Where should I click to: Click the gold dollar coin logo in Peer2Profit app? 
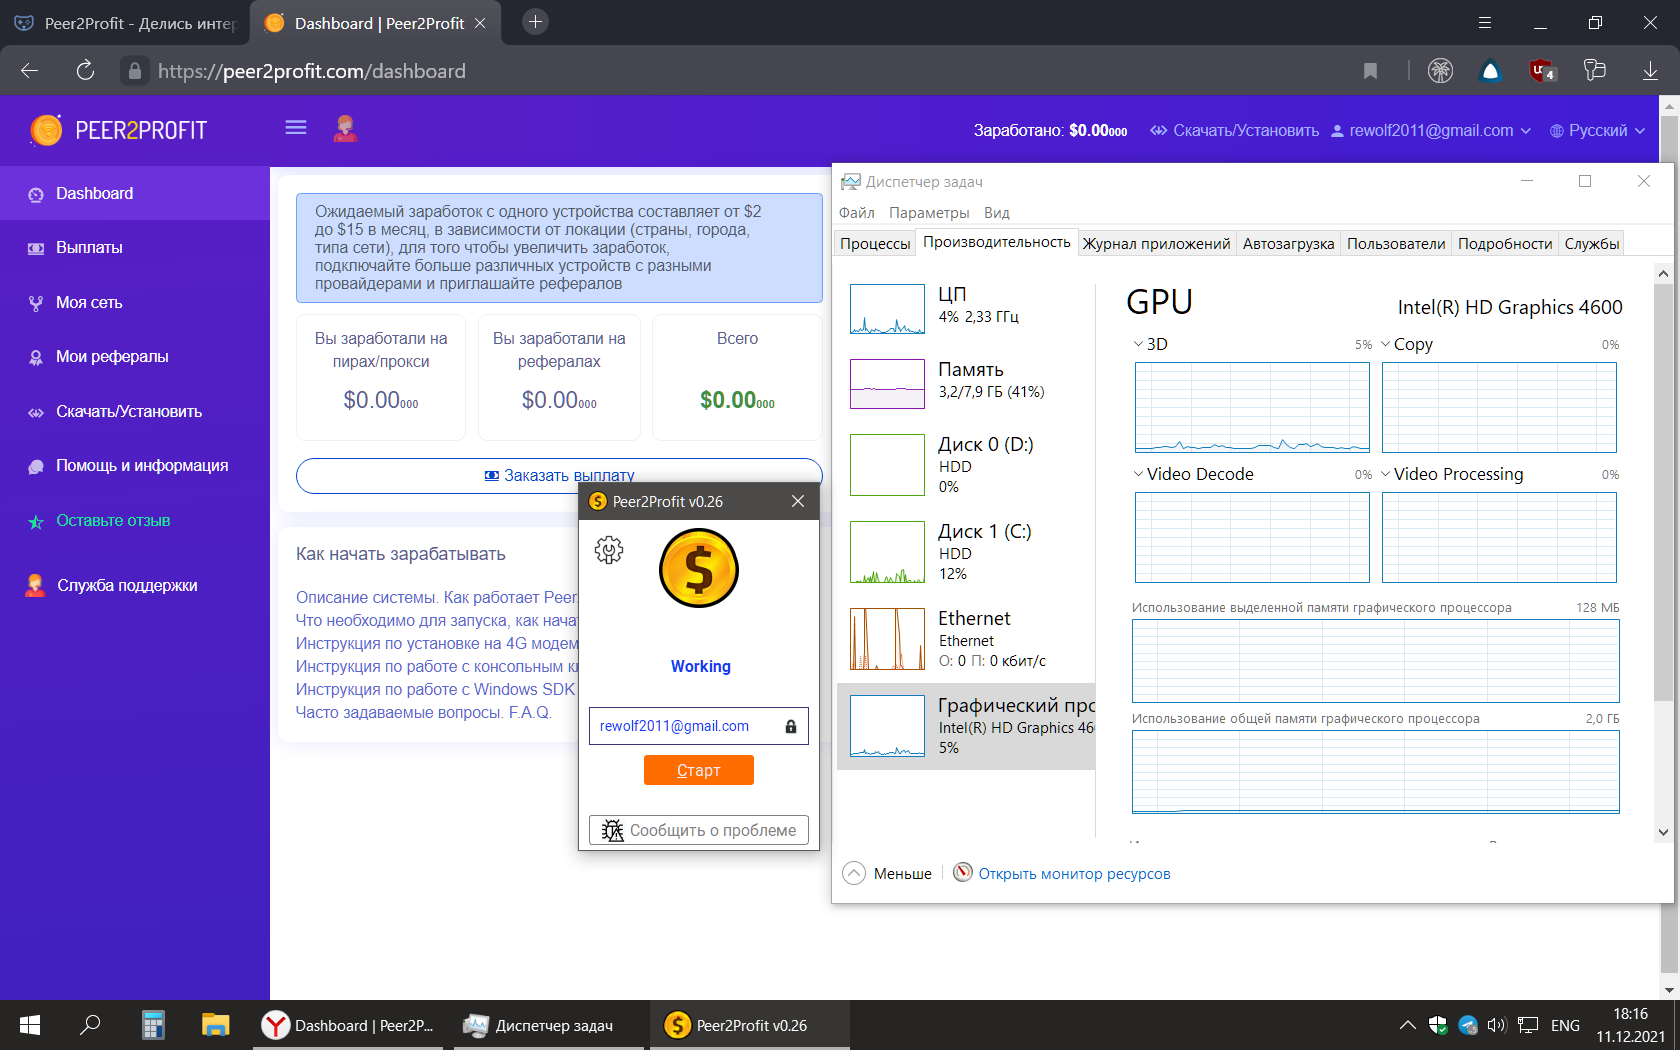699,568
